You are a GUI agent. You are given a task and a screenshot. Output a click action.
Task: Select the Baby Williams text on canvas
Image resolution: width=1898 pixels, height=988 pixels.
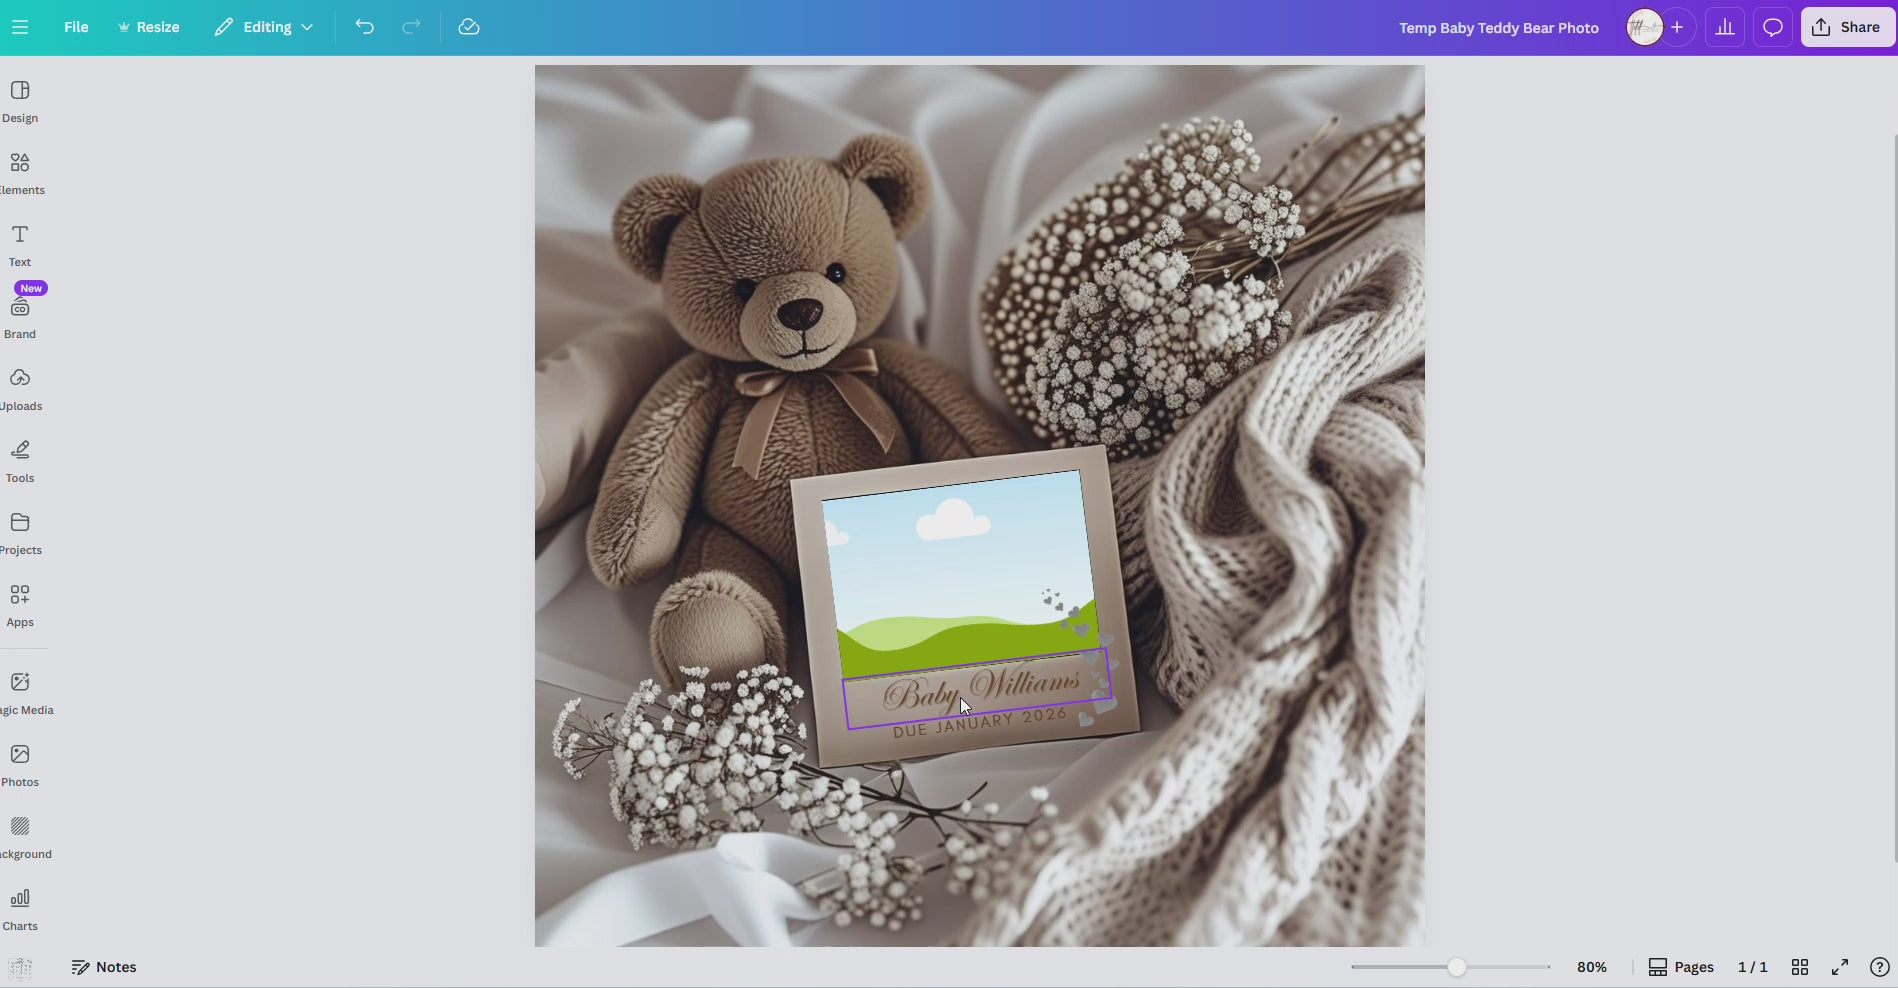(980, 690)
